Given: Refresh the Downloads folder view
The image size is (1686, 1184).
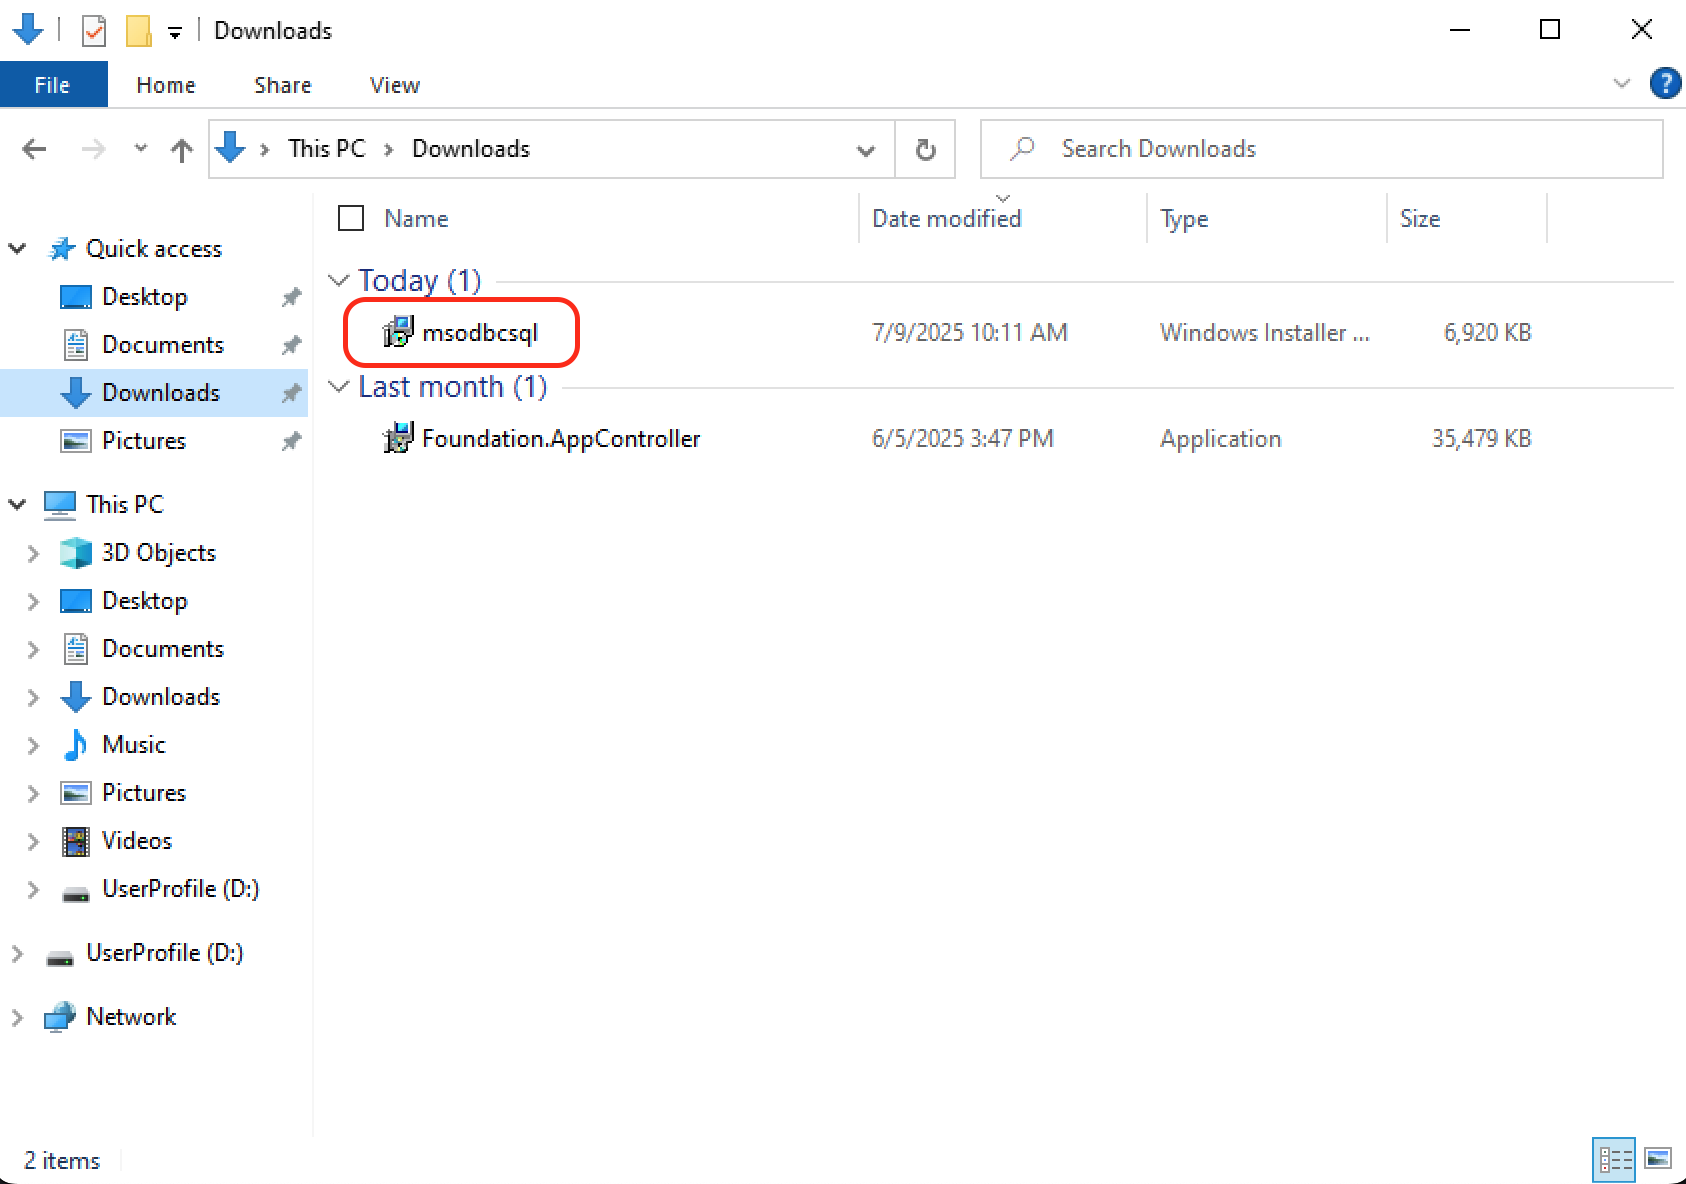Looking at the screenshot, I should click(x=925, y=150).
